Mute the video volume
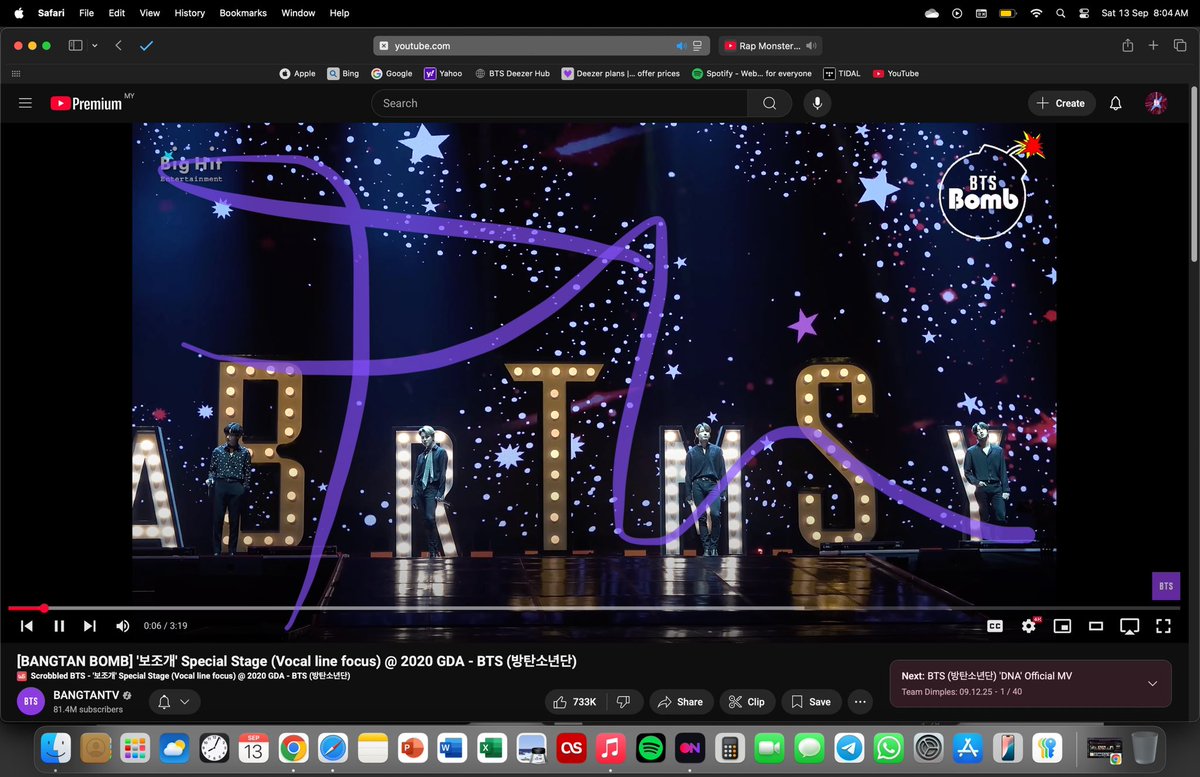 [122, 626]
